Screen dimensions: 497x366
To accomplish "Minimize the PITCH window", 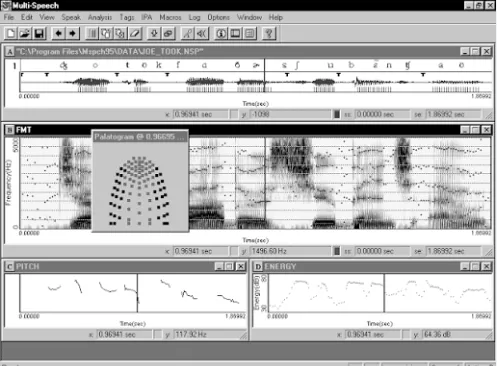I will tap(219, 266).
